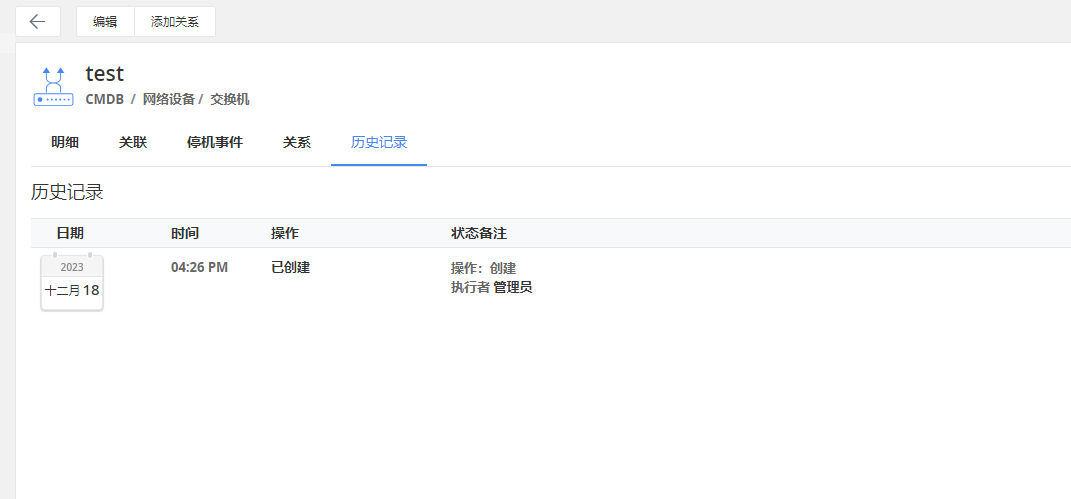The image size is (1071, 499).
Task: Open 网络设备 in the breadcrumb
Action: tap(169, 99)
